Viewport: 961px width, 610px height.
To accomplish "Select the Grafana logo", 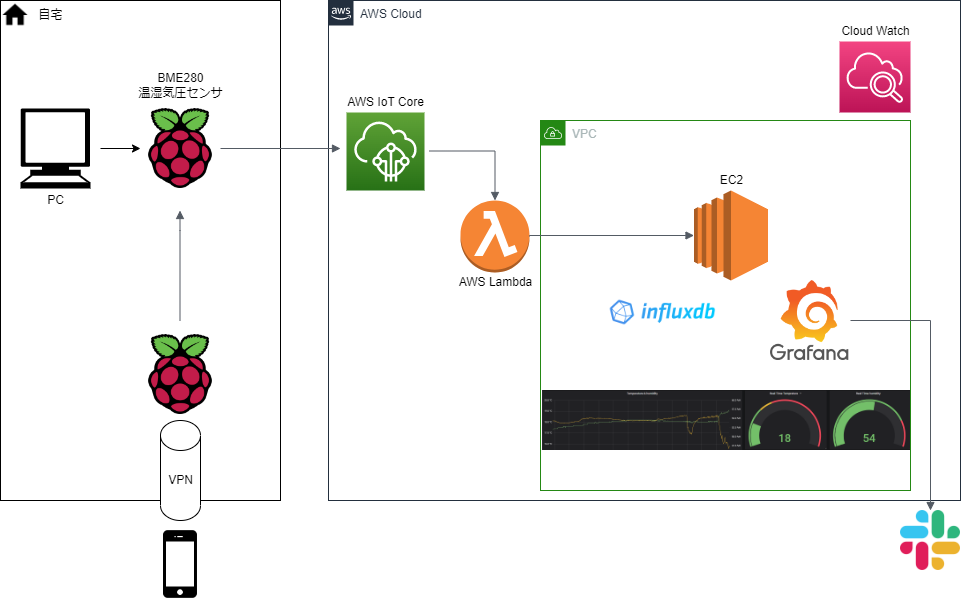I will [809, 321].
